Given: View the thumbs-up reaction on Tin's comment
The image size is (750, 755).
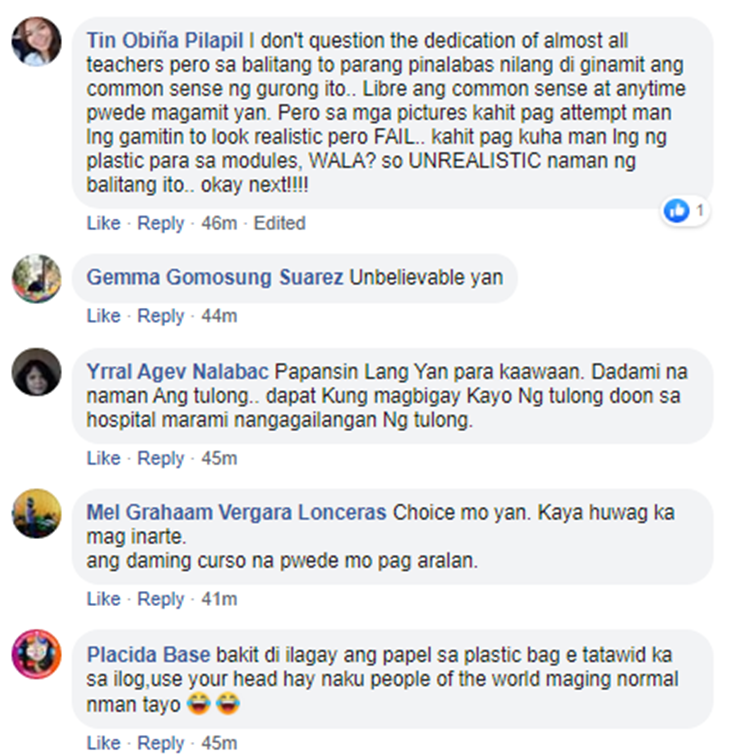Looking at the screenshot, I should pos(685,210).
